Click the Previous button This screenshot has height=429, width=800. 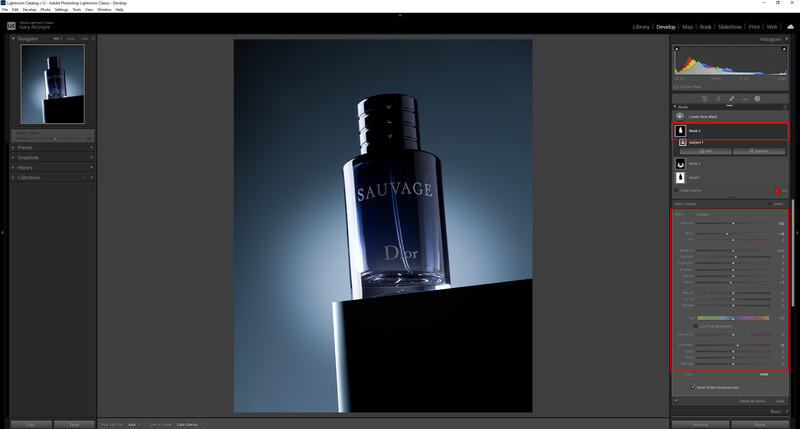click(701, 424)
